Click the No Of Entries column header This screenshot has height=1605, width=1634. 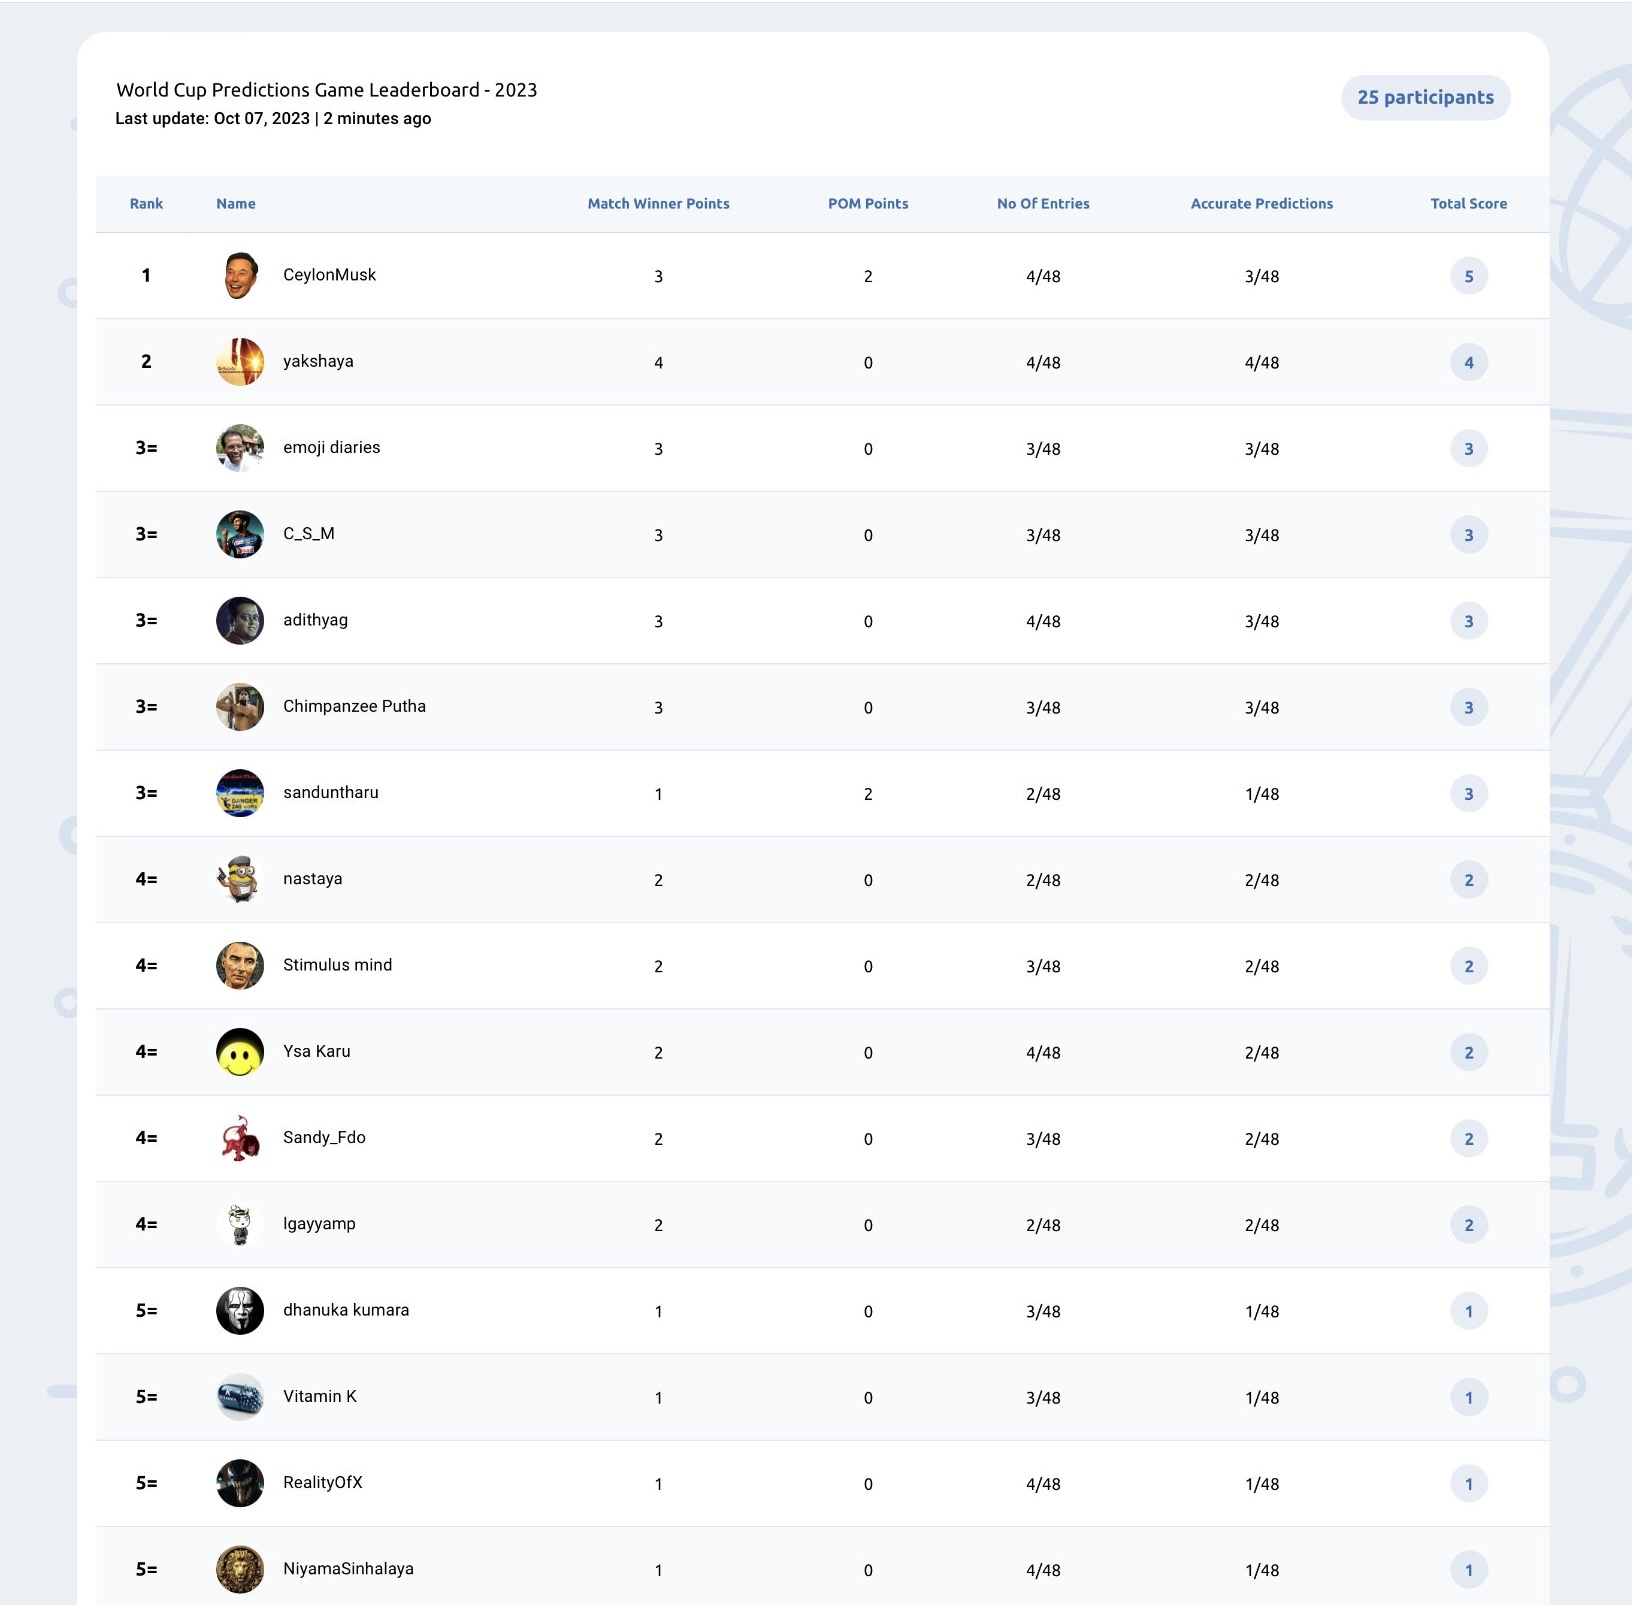1043,204
